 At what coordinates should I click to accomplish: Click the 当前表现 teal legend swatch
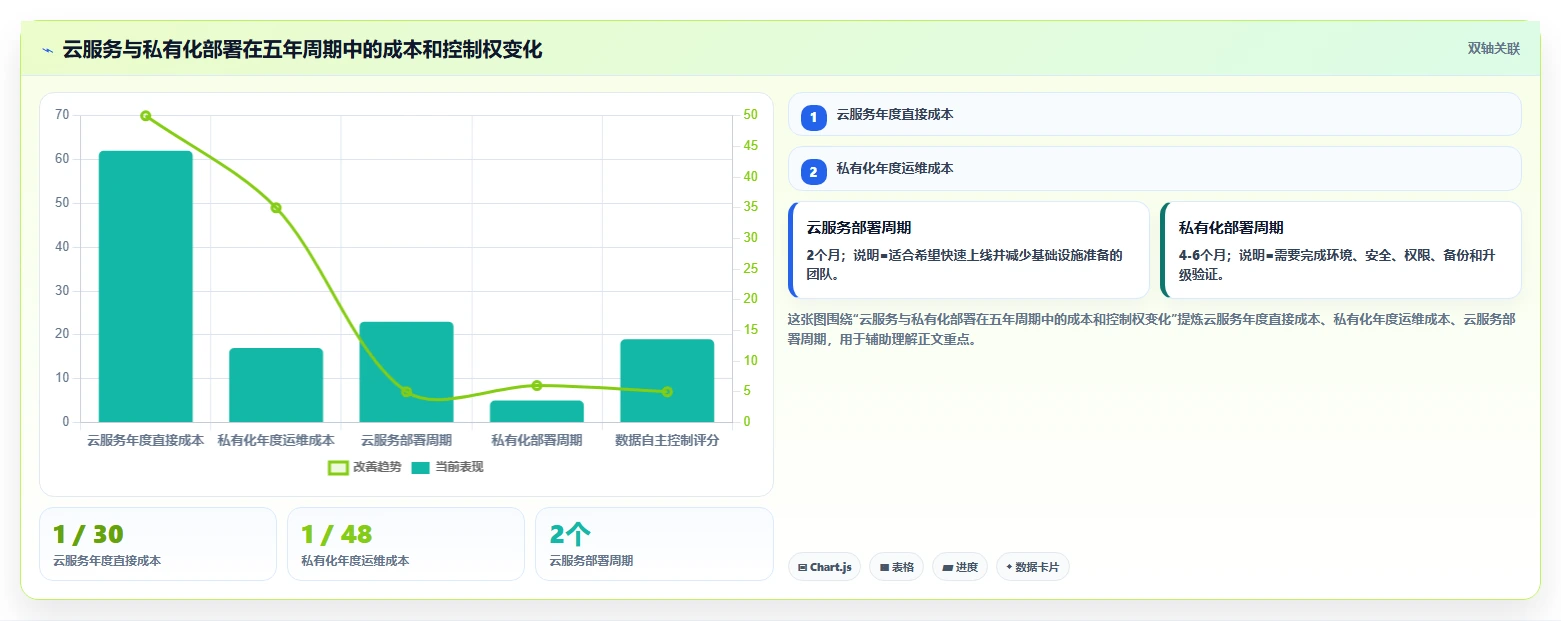(421, 467)
